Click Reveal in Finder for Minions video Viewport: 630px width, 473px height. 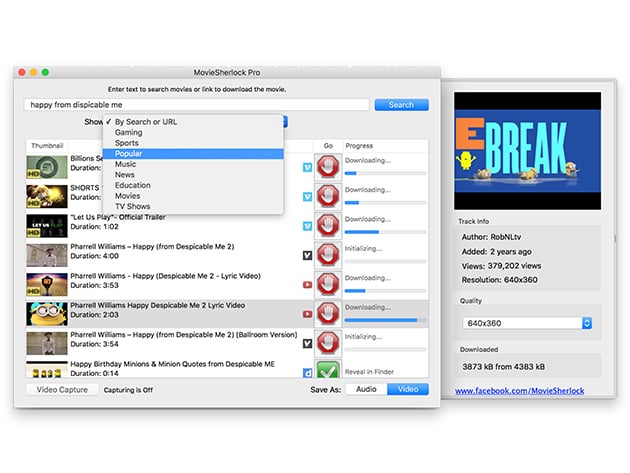point(369,372)
